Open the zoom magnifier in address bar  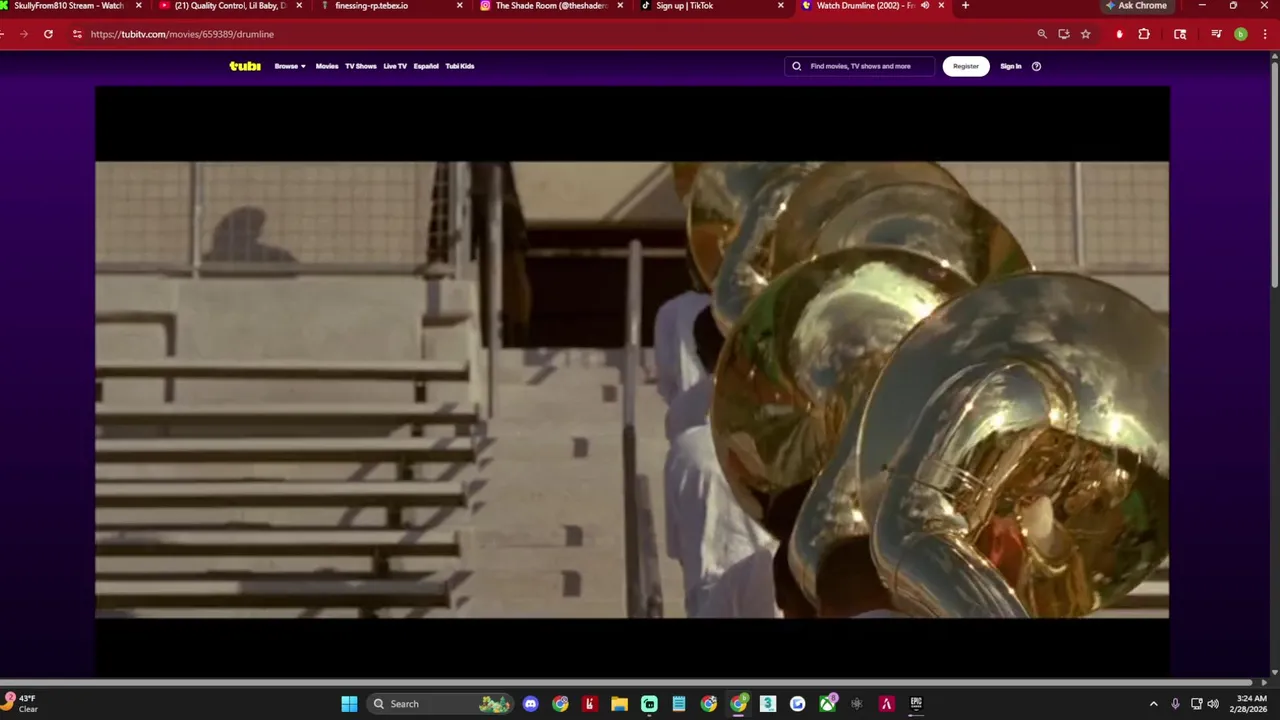tap(1042, 34)
